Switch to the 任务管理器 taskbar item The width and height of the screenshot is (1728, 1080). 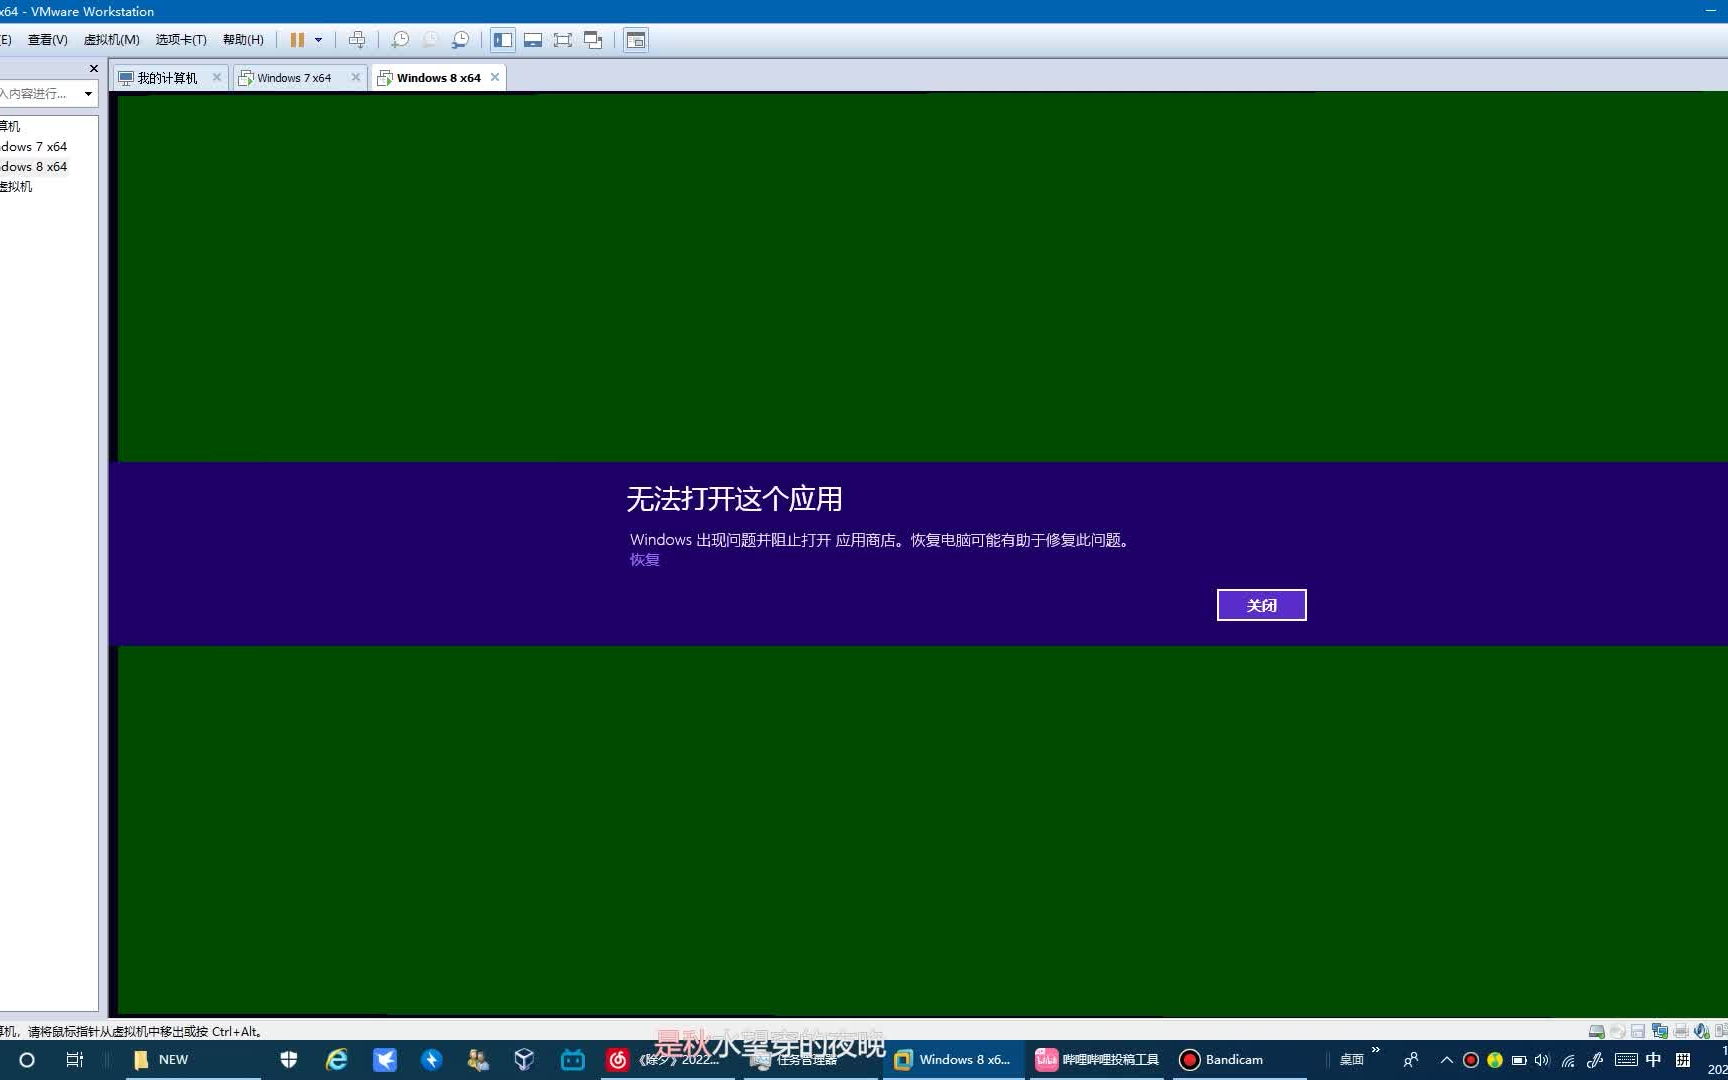[810, 1060]
